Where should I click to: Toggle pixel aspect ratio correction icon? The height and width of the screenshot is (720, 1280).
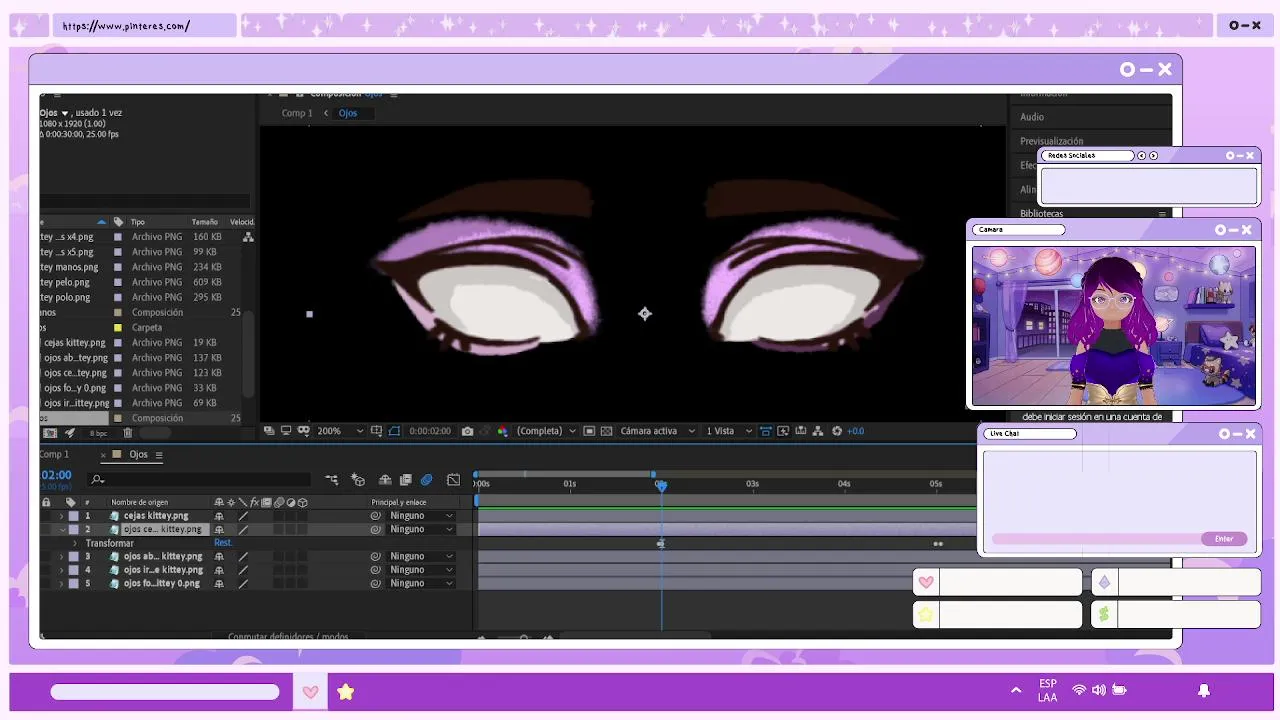point(766,431)
